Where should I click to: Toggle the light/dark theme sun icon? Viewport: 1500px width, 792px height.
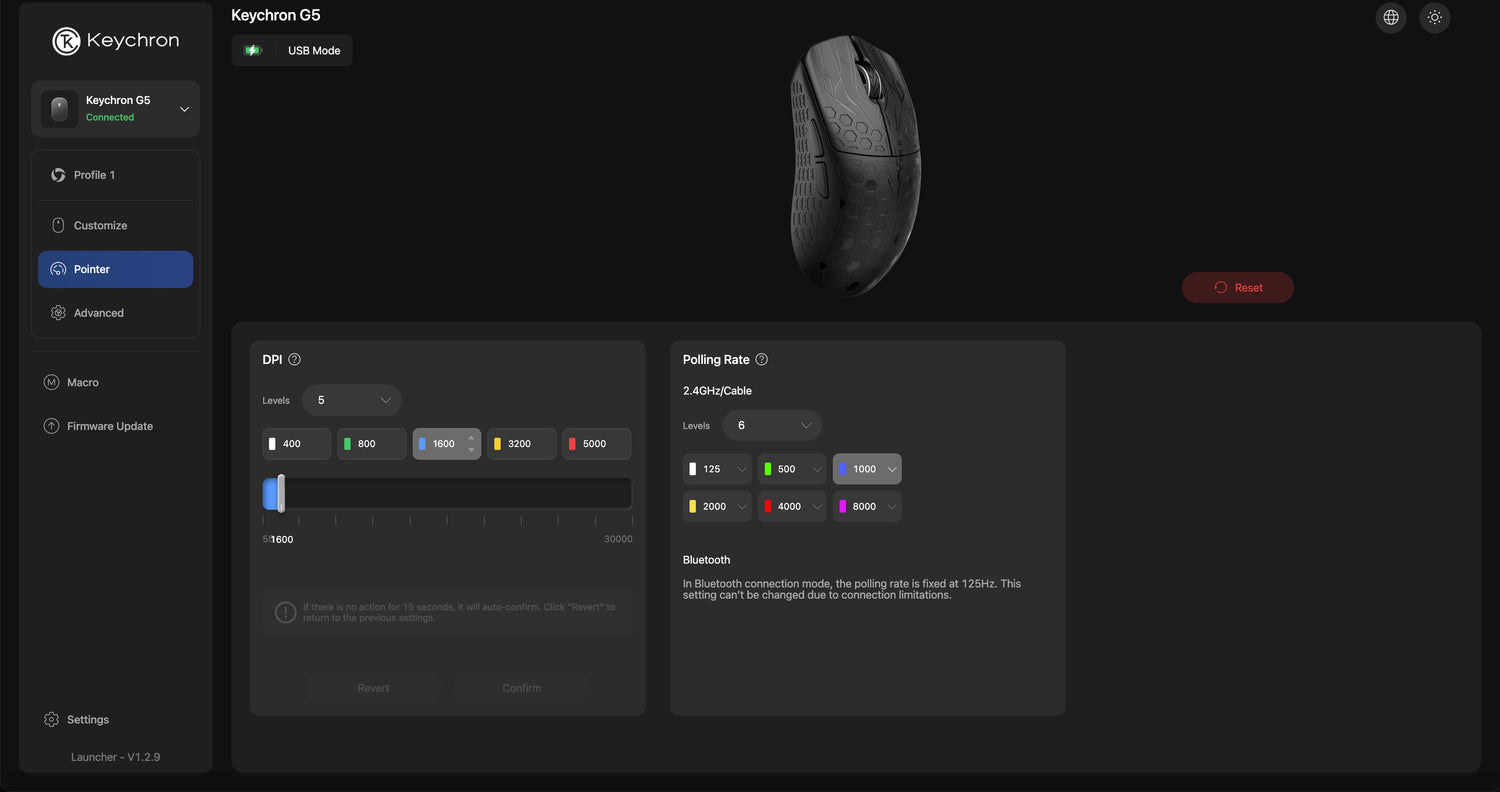pos(1435,18)
